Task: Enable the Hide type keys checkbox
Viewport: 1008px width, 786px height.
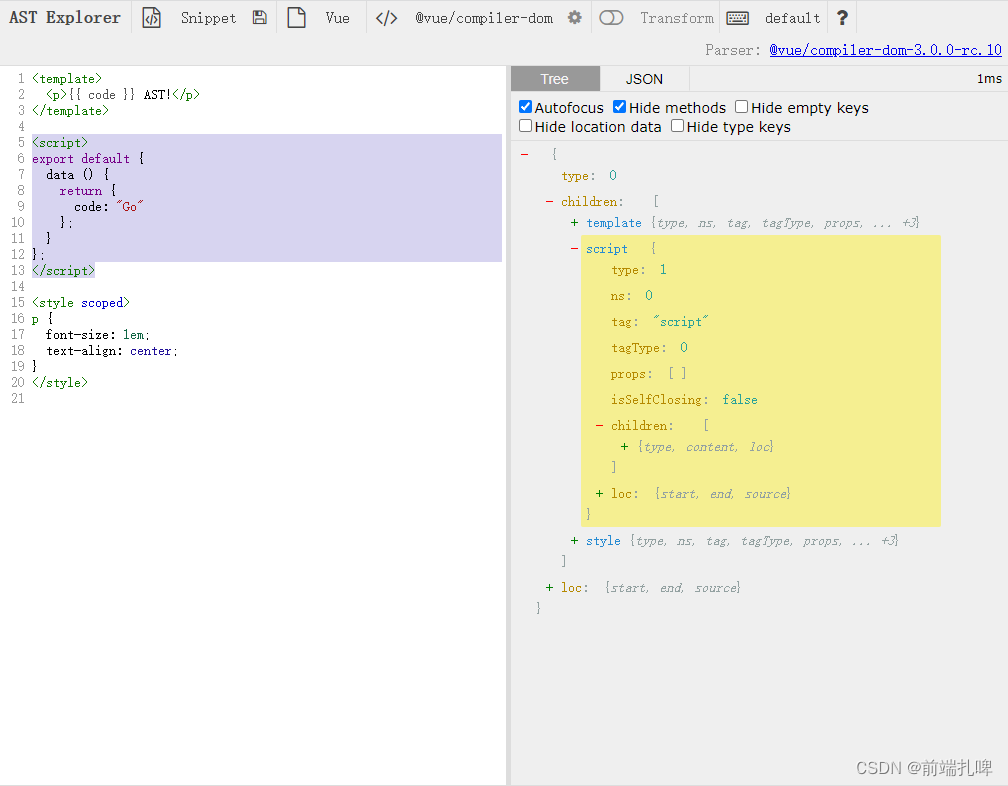Action: coord(678,126)
